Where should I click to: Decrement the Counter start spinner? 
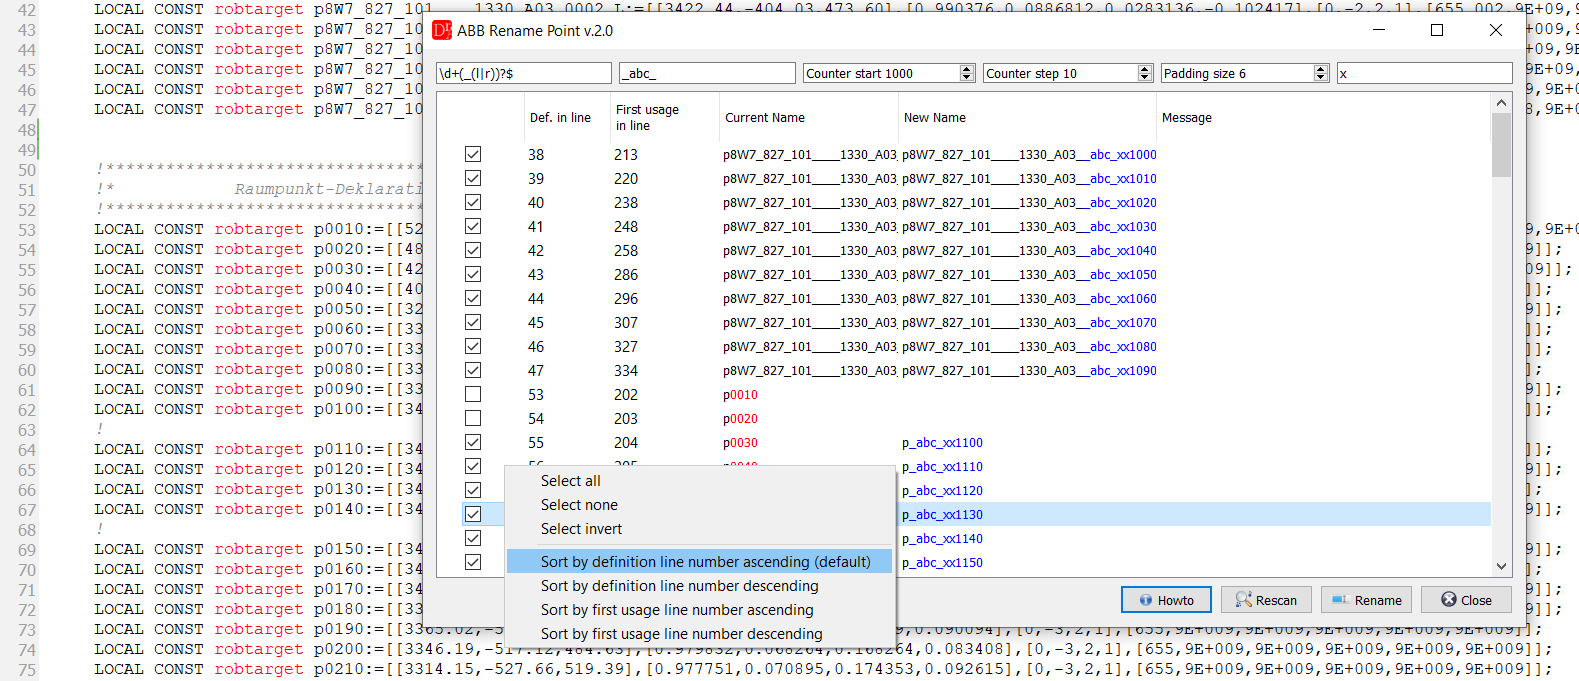(x=966, y=77)
